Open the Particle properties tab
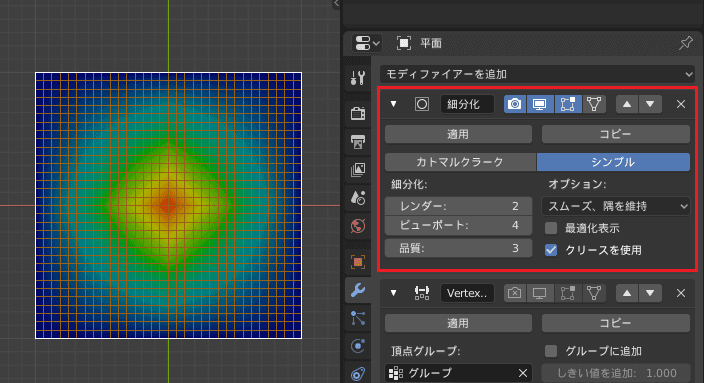 tap(358, 318)
